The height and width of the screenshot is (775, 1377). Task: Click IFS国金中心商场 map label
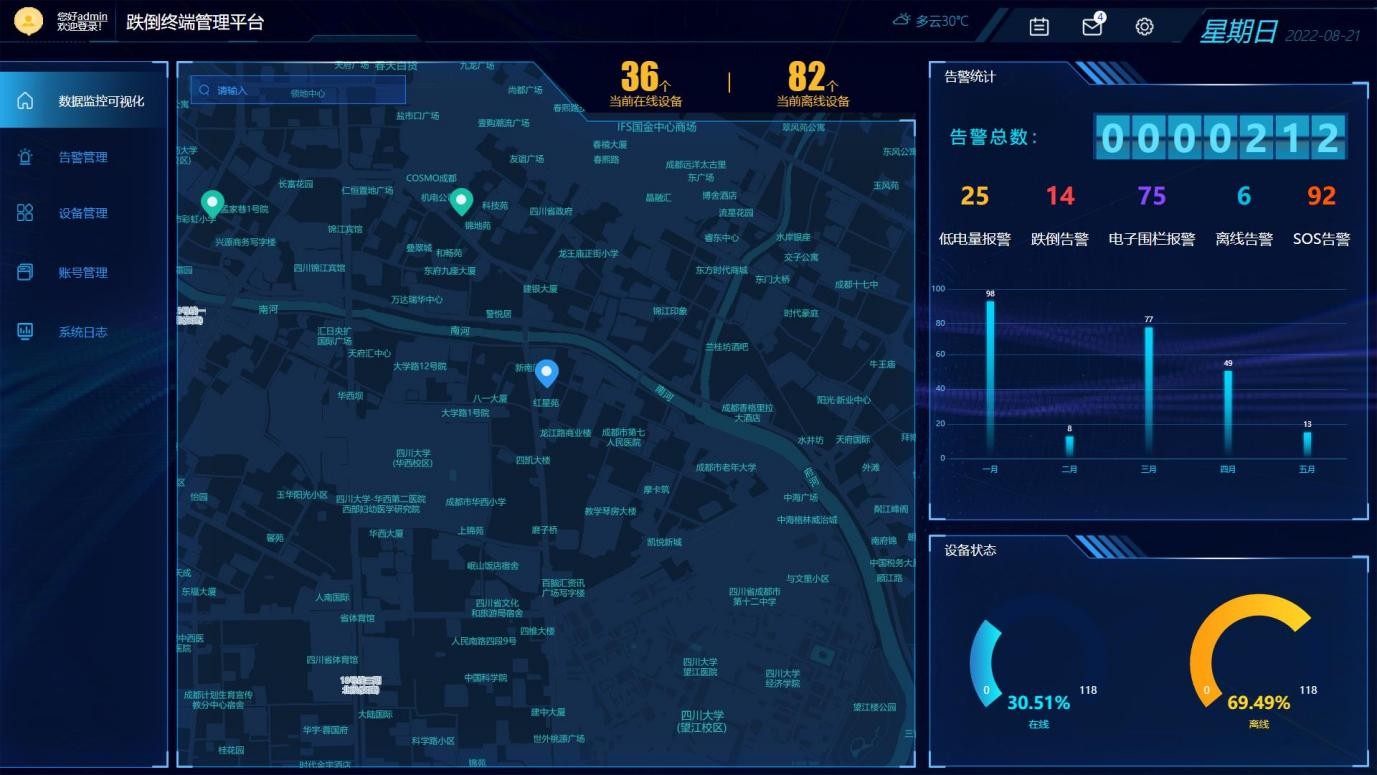(656, 127)
